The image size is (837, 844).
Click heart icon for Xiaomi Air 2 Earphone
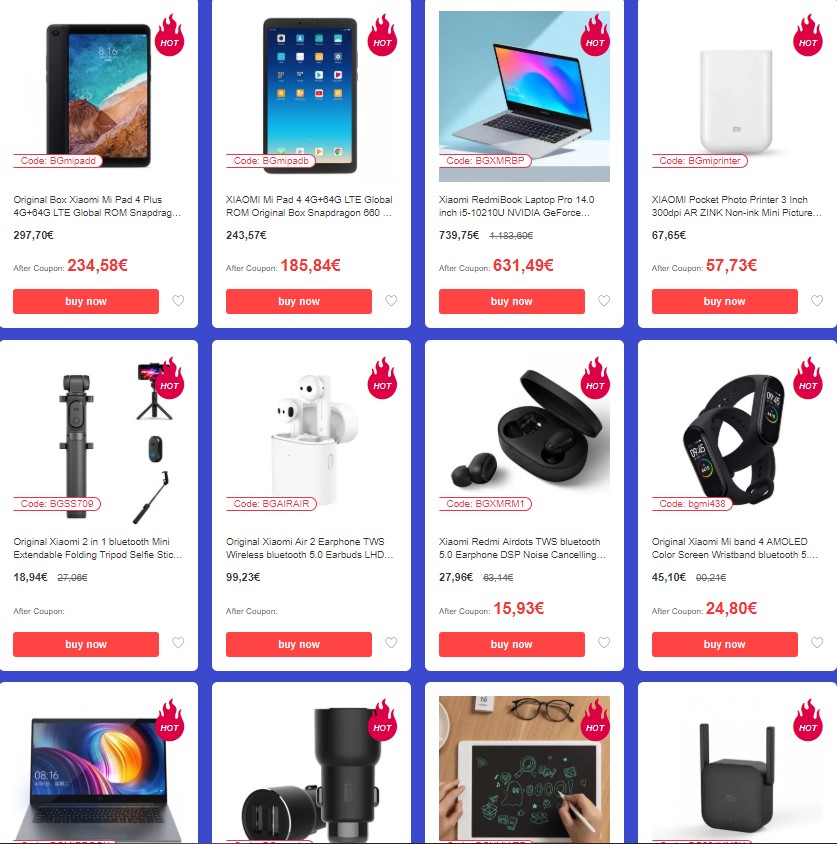(391, 642)
